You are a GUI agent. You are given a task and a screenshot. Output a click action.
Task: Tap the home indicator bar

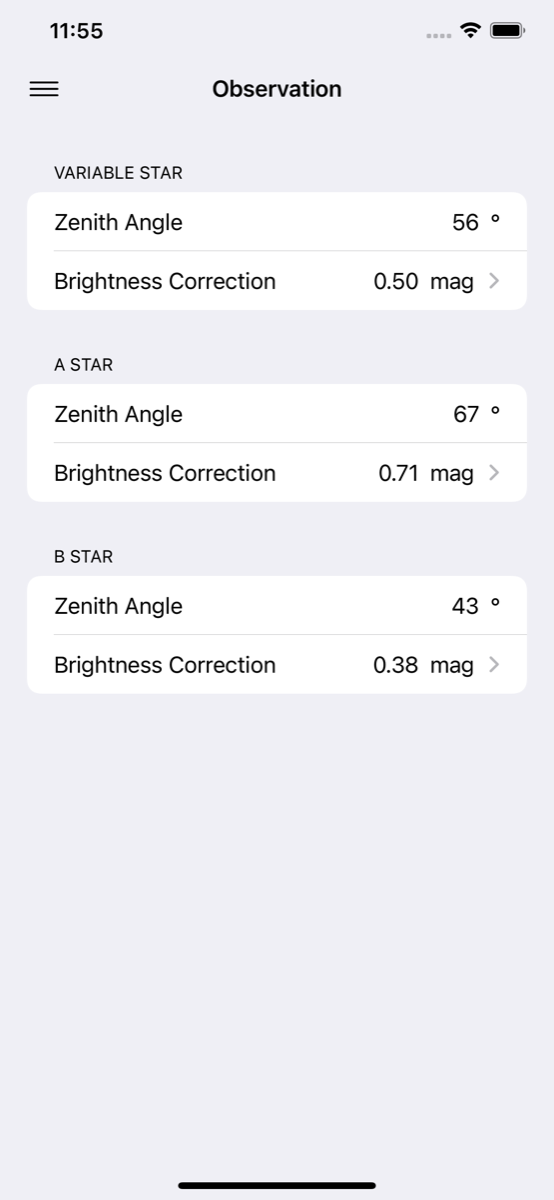[277, 1185]
